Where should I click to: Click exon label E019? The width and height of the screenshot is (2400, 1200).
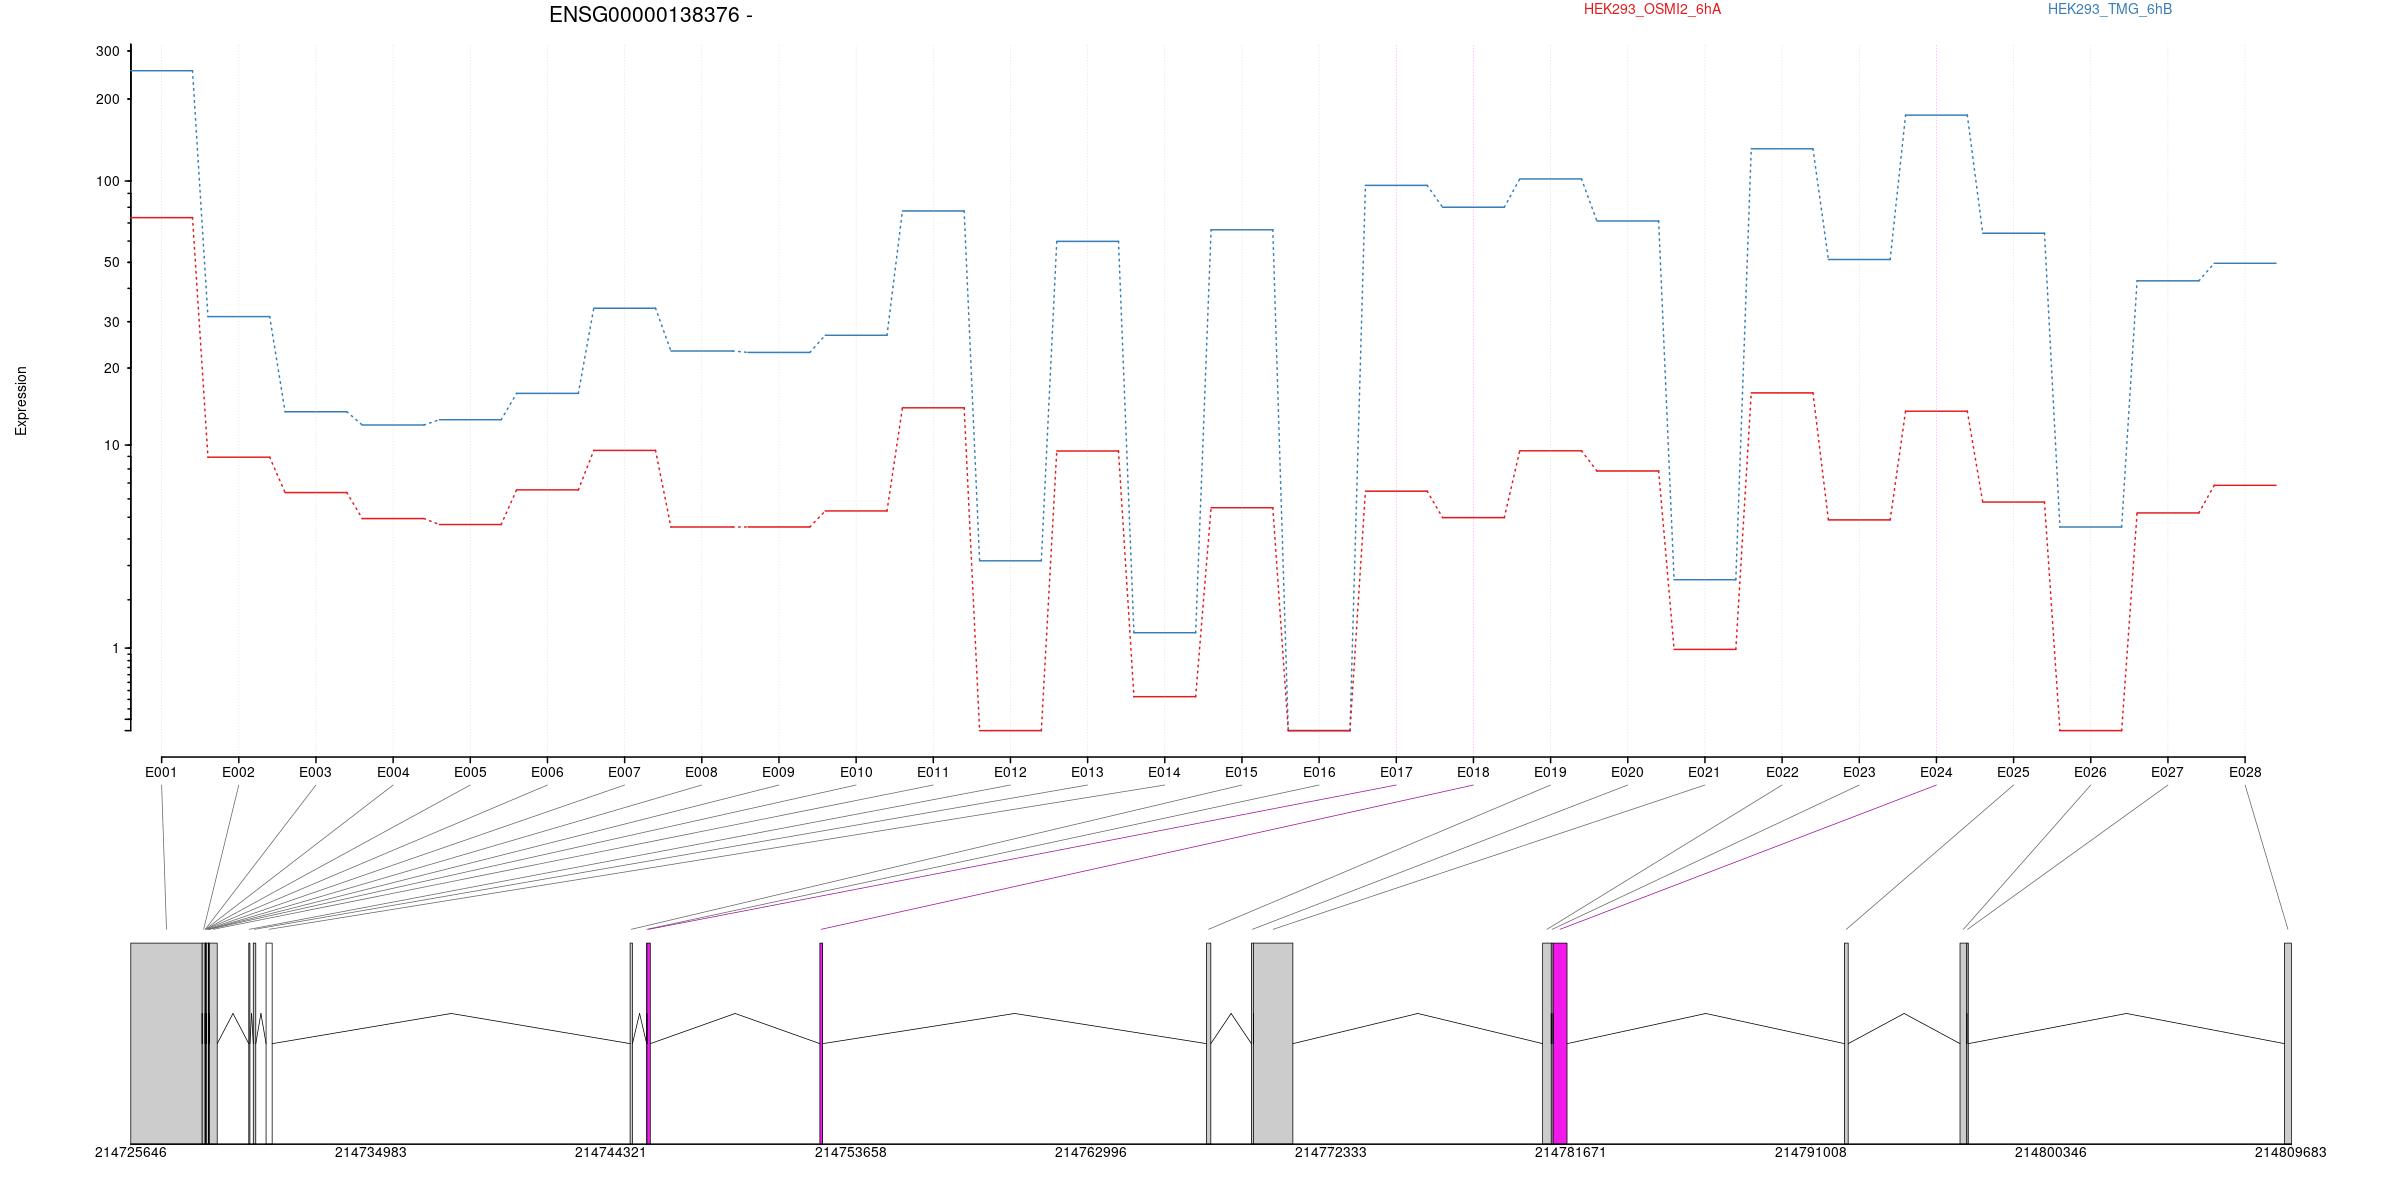click(x=1550, y=772)
